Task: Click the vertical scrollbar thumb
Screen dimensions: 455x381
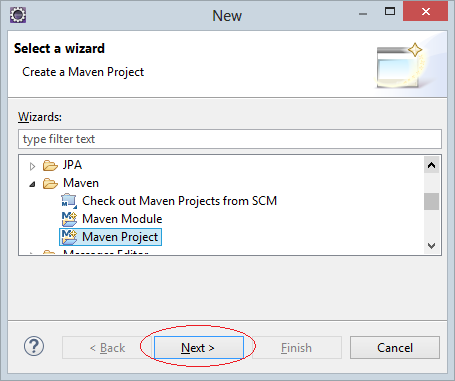Action: tap(431, 202)
